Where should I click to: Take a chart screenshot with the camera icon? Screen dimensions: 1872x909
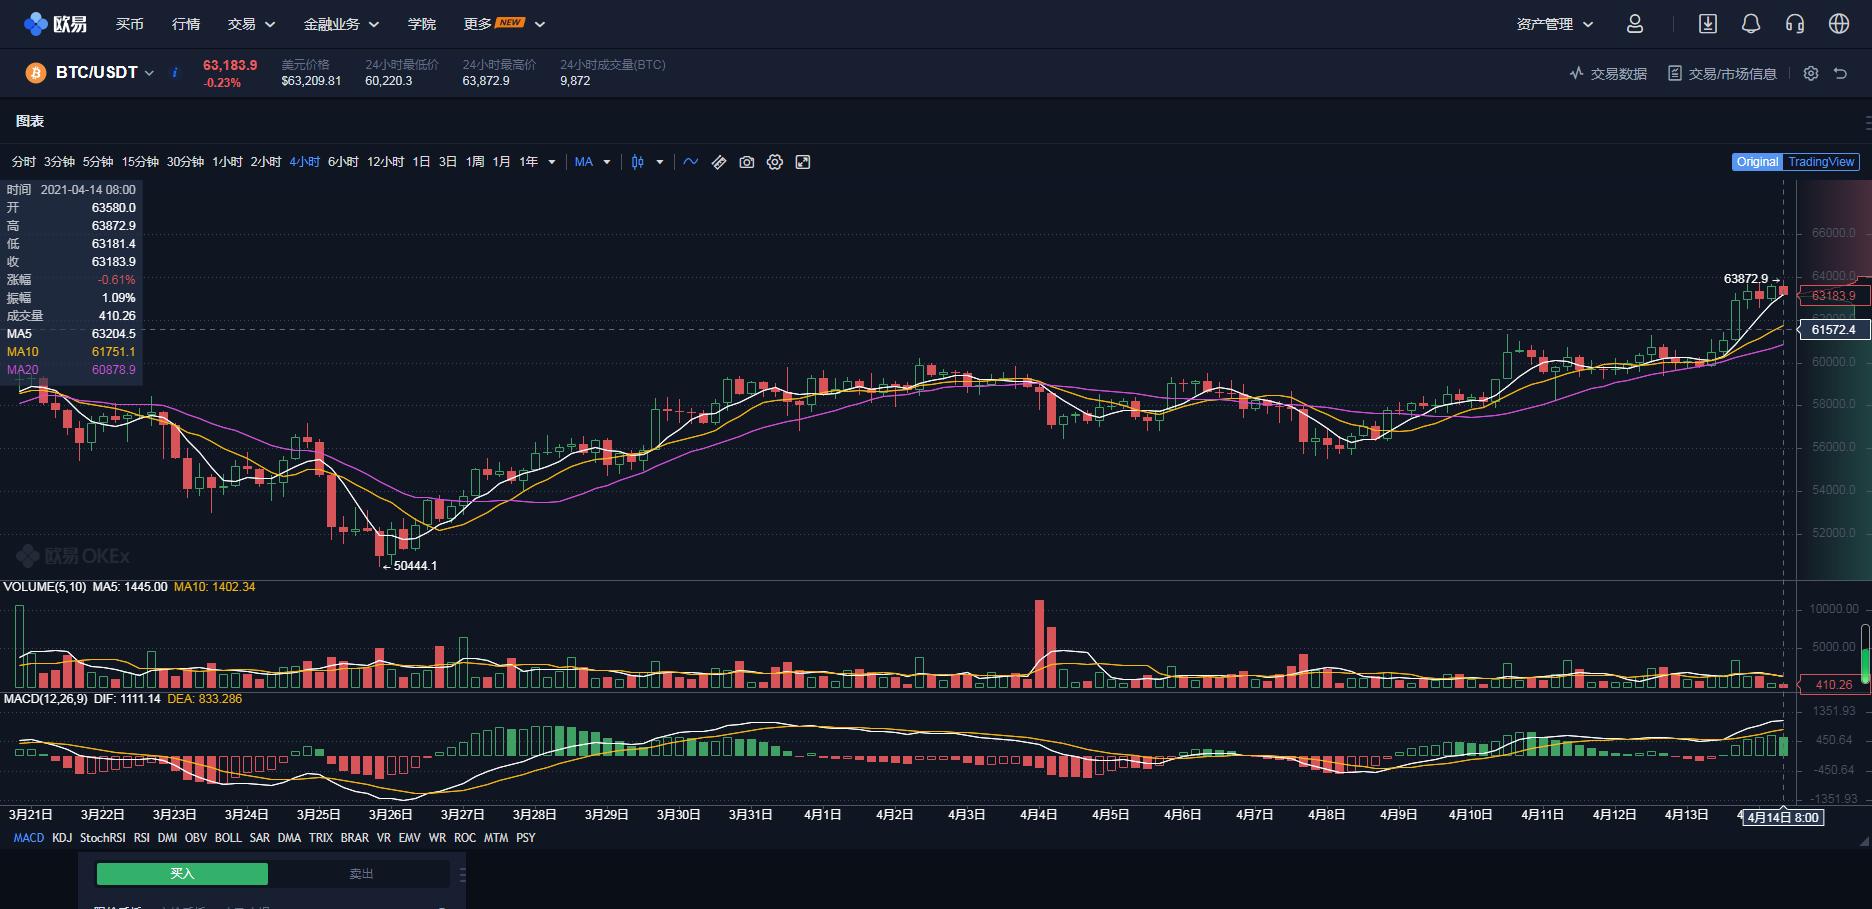click(x=746, y=161)
